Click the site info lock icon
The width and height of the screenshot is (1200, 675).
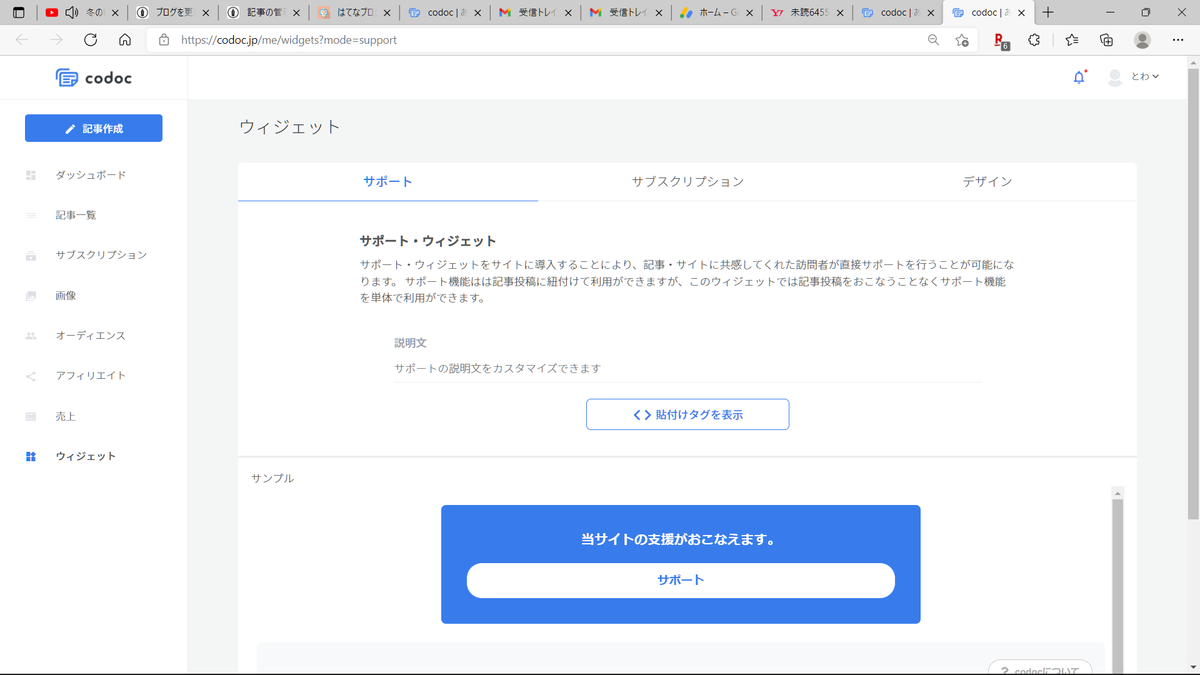pos(164,40)
